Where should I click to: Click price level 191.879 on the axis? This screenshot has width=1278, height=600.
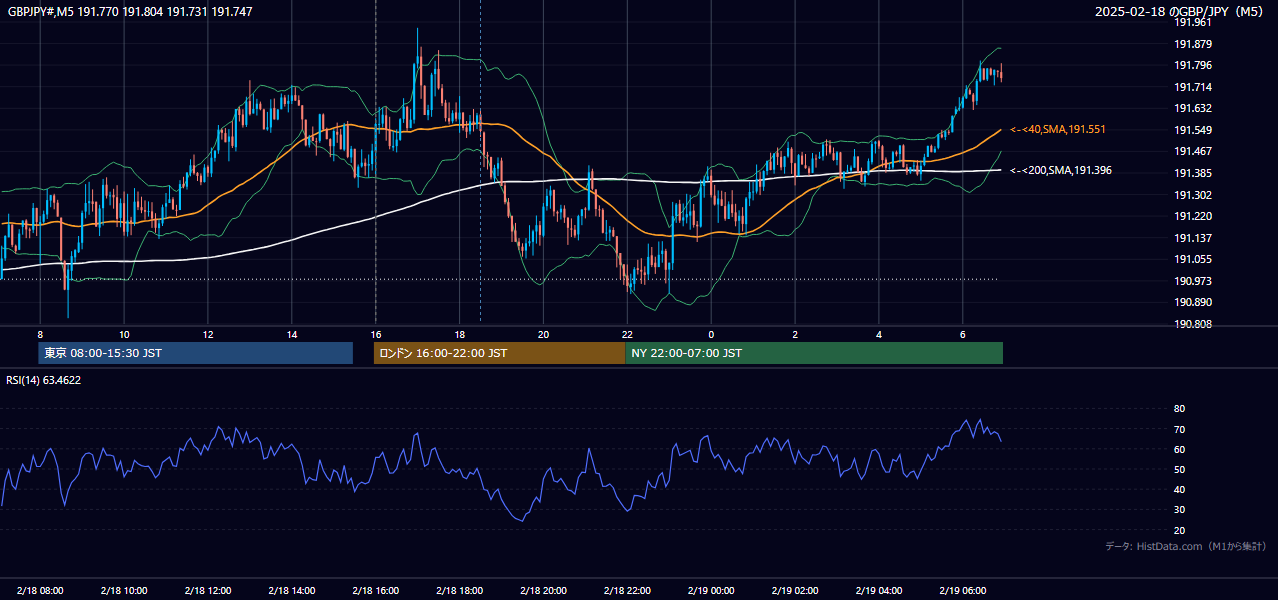click(1193, 44)
